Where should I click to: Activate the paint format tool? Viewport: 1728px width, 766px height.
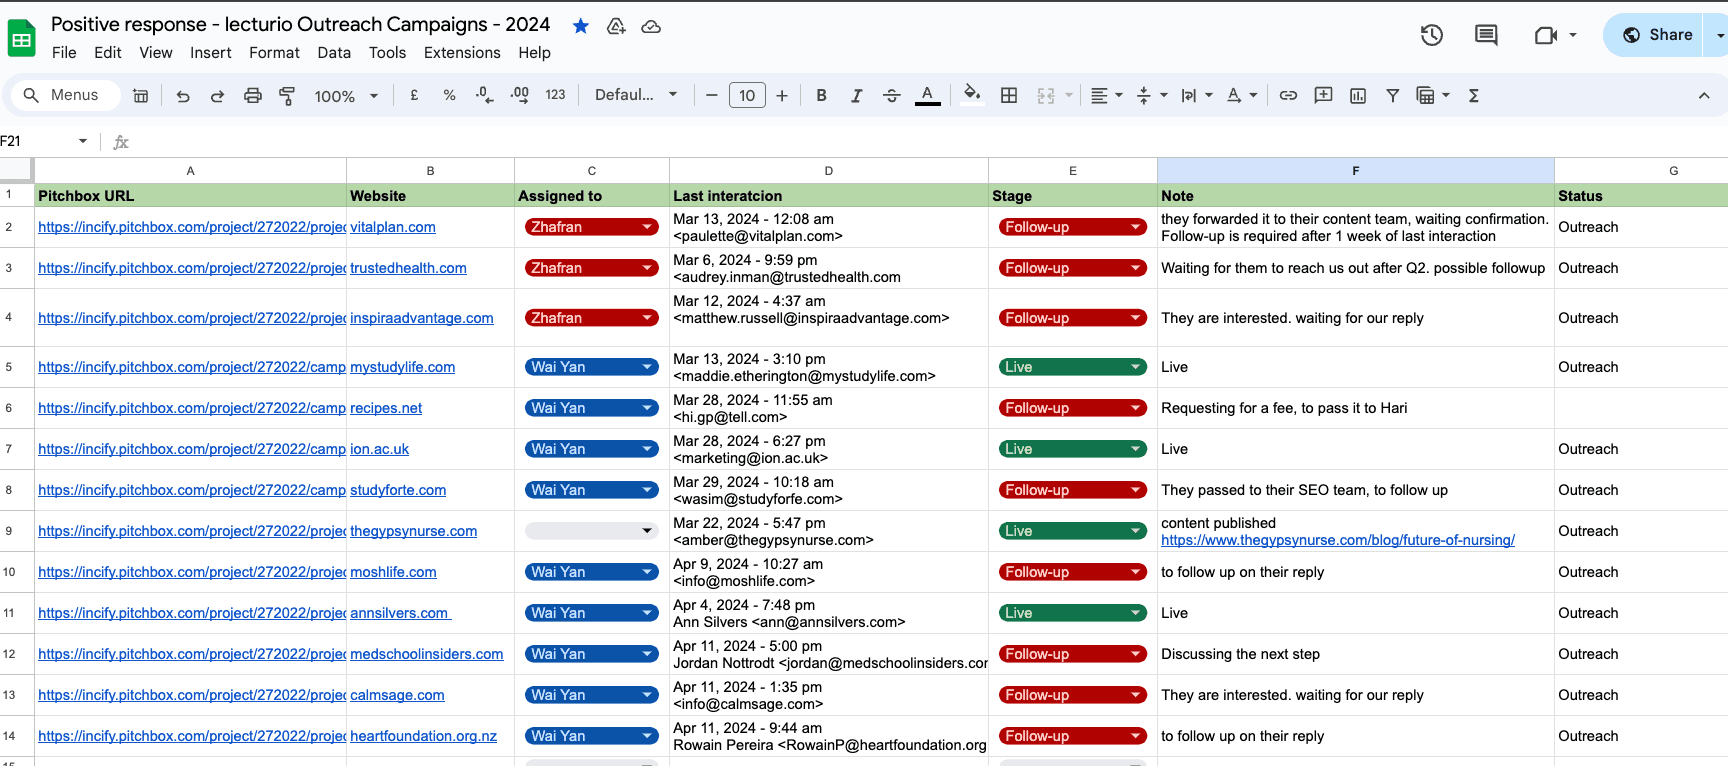[287, 96]
